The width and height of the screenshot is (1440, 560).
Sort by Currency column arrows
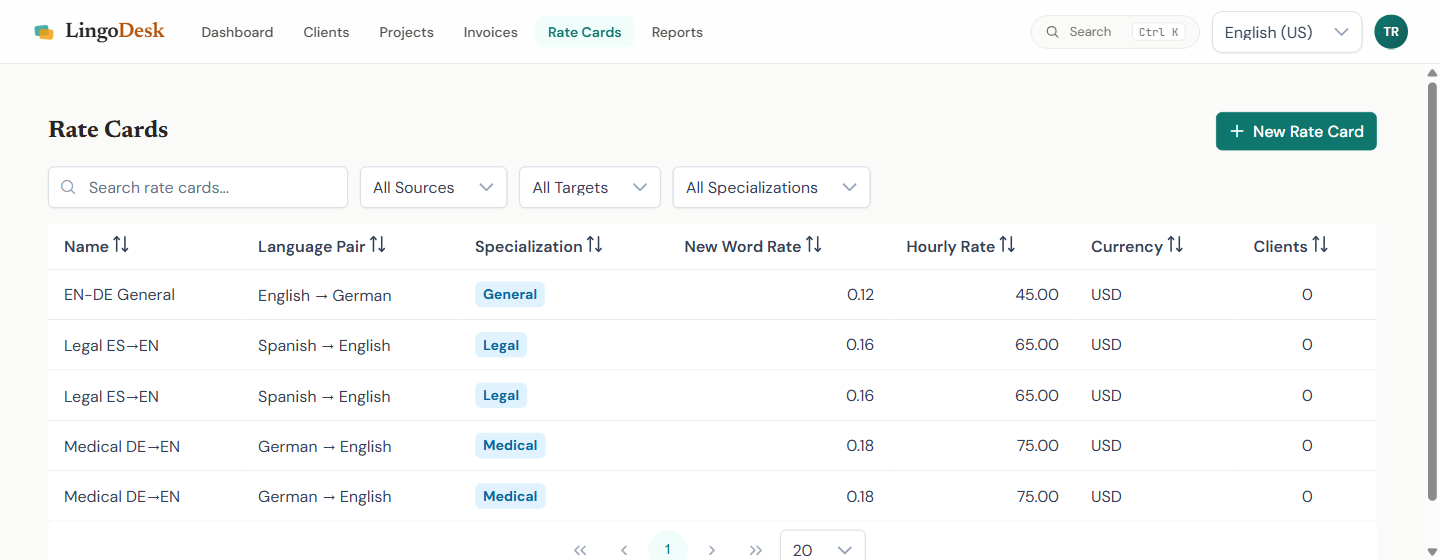pos(1175,245)
